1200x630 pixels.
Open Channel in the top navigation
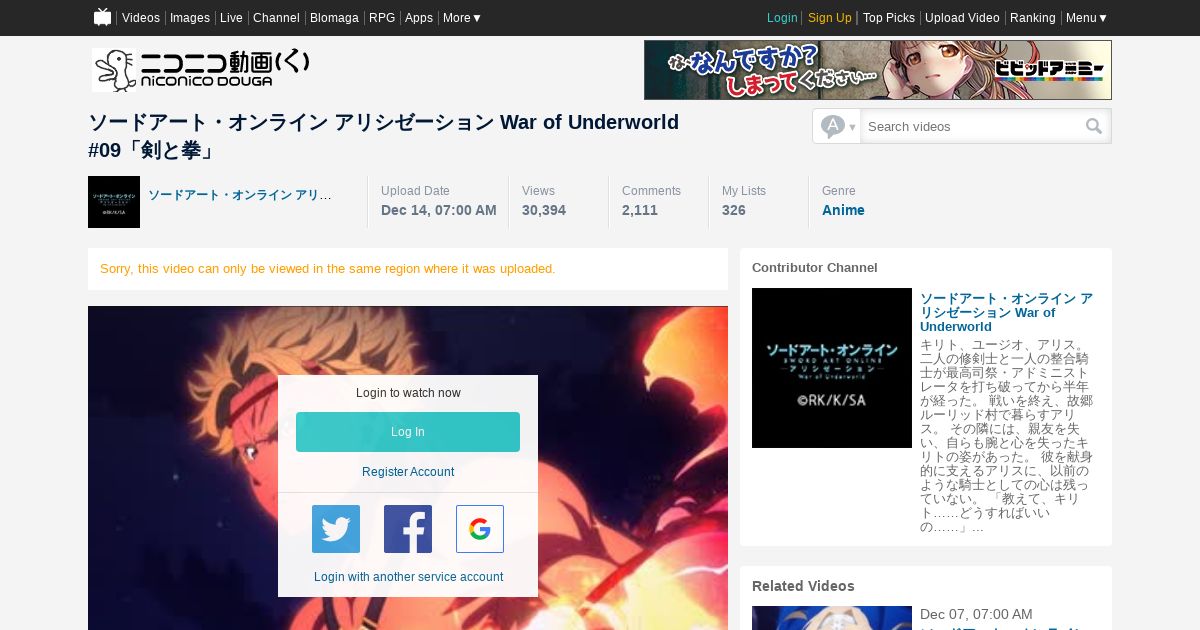(276, 18)
